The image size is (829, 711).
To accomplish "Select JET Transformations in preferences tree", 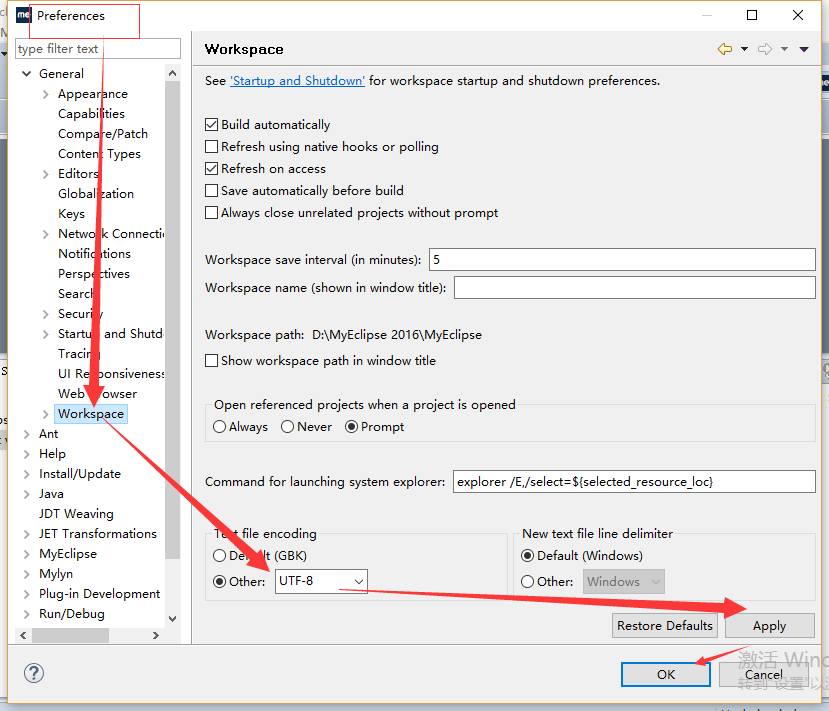I will (98, 534).
